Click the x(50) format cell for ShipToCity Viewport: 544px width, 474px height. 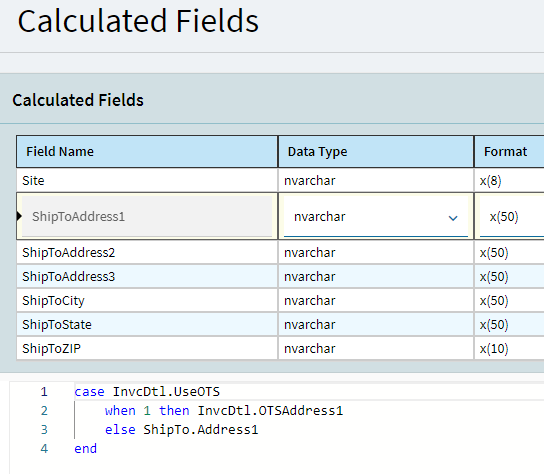pyautogui.click(x=509, y=300)
